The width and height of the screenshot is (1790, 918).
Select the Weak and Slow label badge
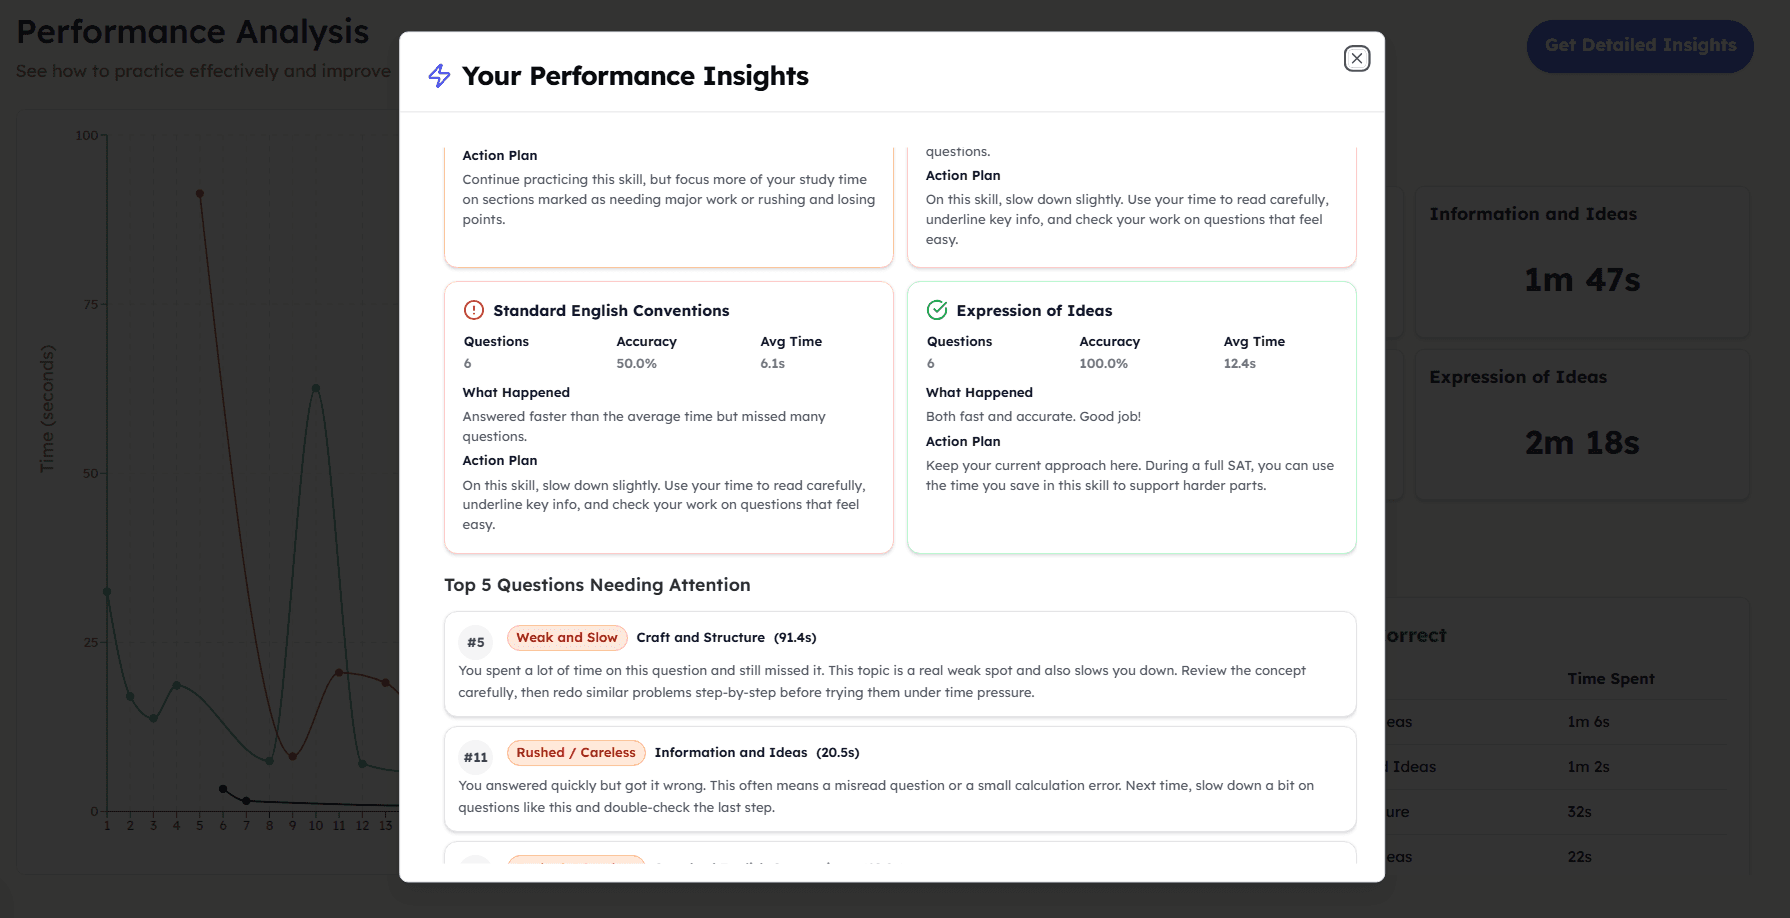[566, 637]
